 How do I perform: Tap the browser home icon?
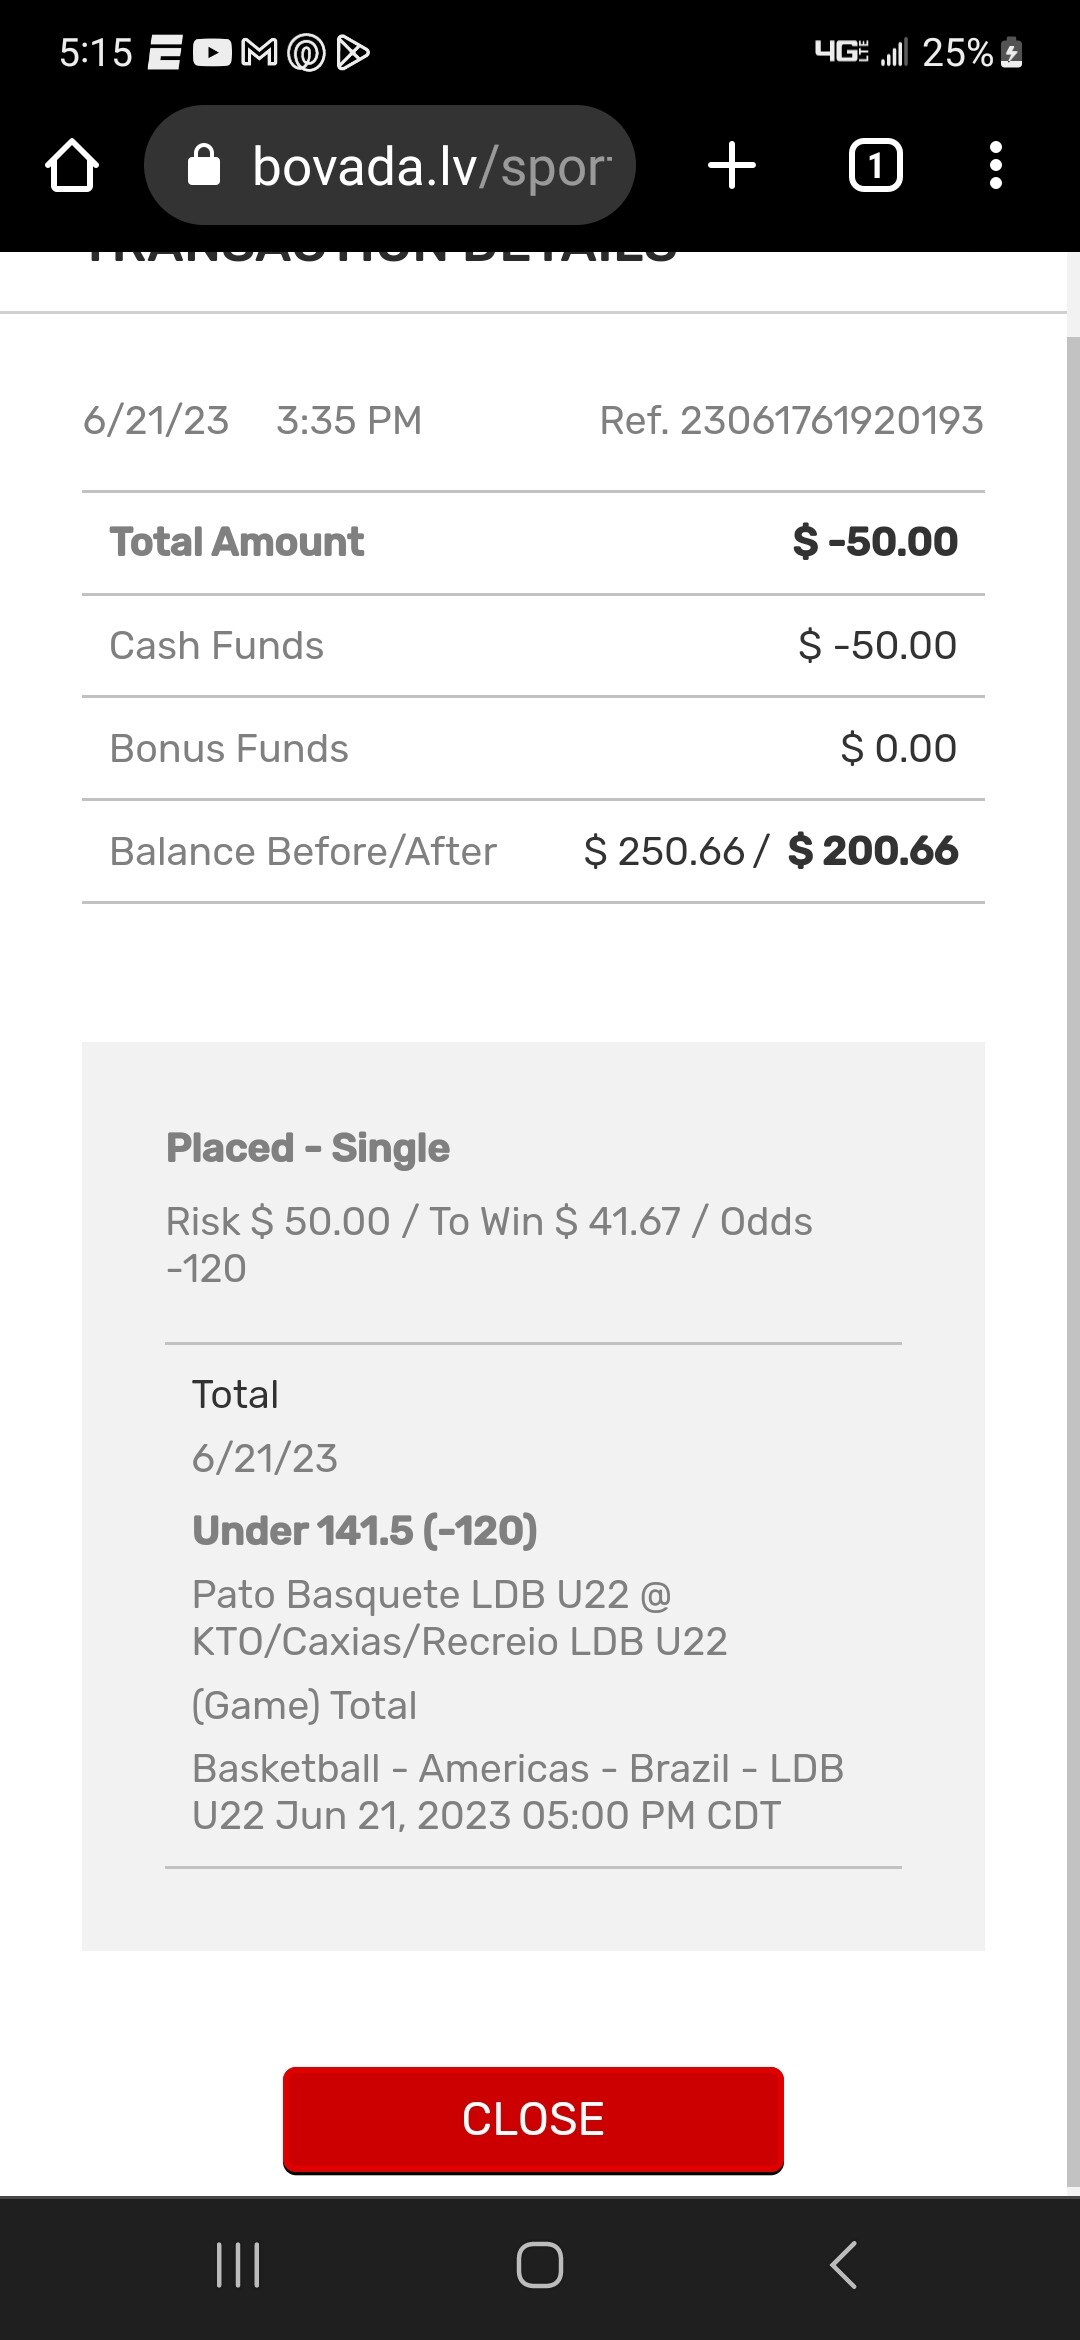pos(72,166)
